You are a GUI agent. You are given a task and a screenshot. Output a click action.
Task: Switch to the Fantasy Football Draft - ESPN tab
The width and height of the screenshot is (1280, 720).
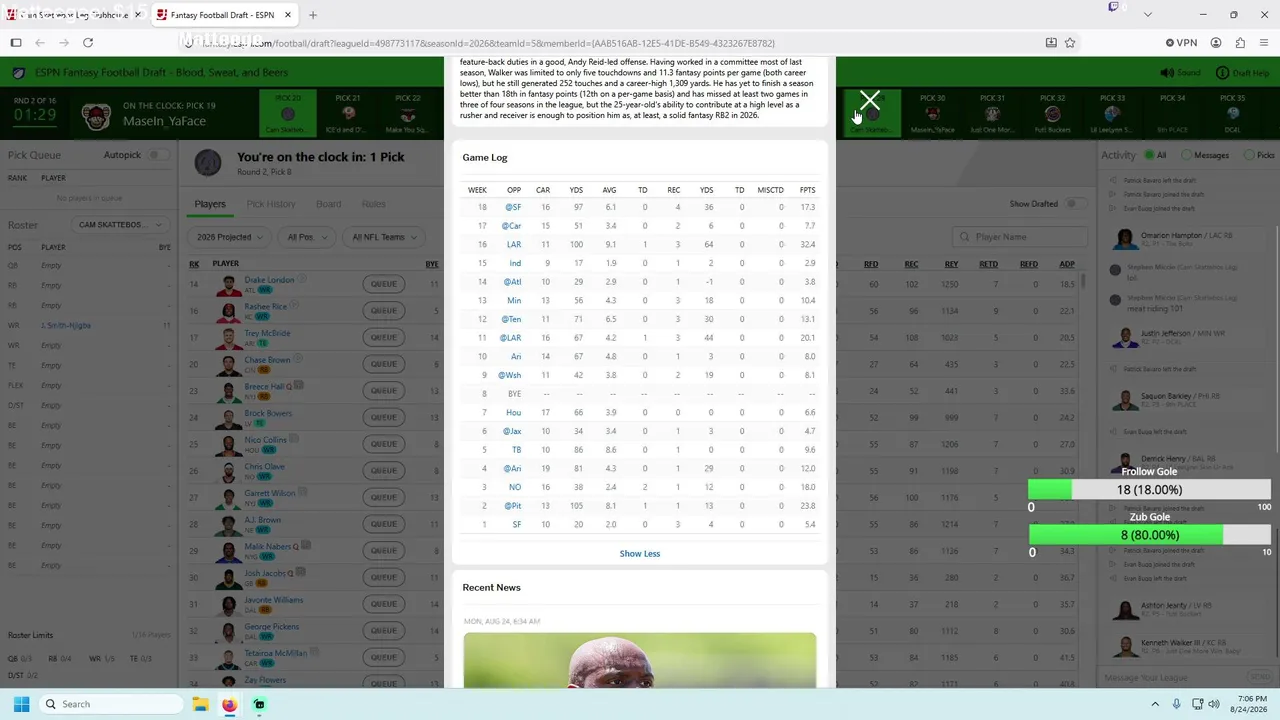[x=224, y=15]
